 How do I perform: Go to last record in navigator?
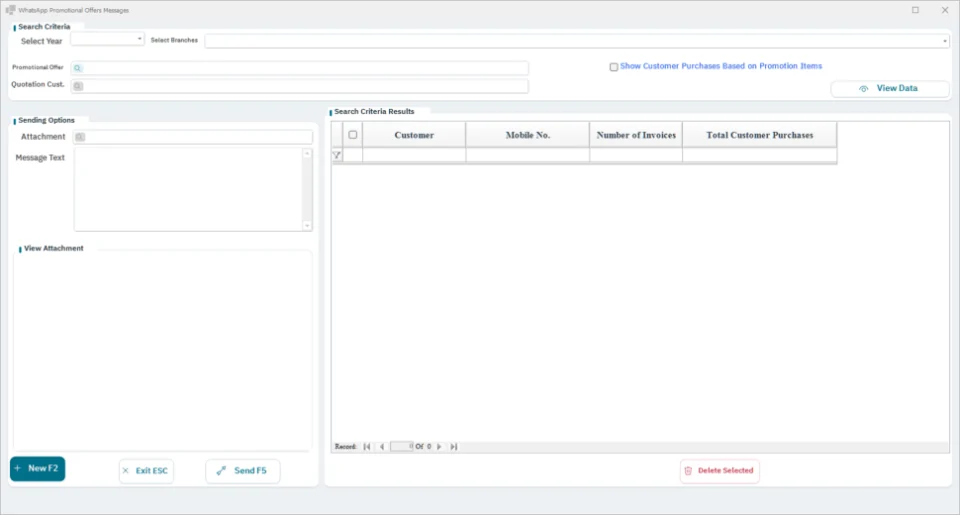[x=454, y=447]
